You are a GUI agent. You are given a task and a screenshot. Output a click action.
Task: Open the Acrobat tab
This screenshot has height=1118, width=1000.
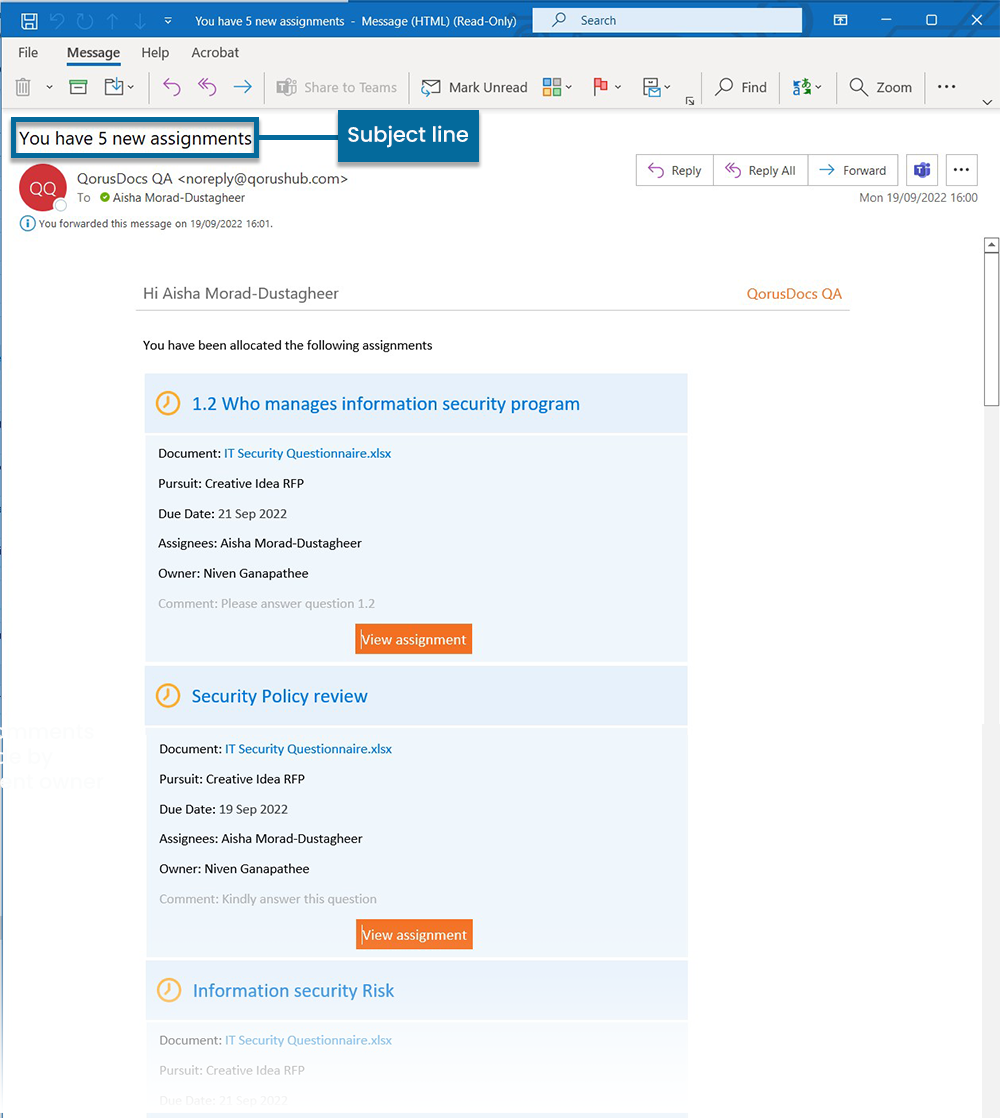pyautogui.click(x=215, y=53)
